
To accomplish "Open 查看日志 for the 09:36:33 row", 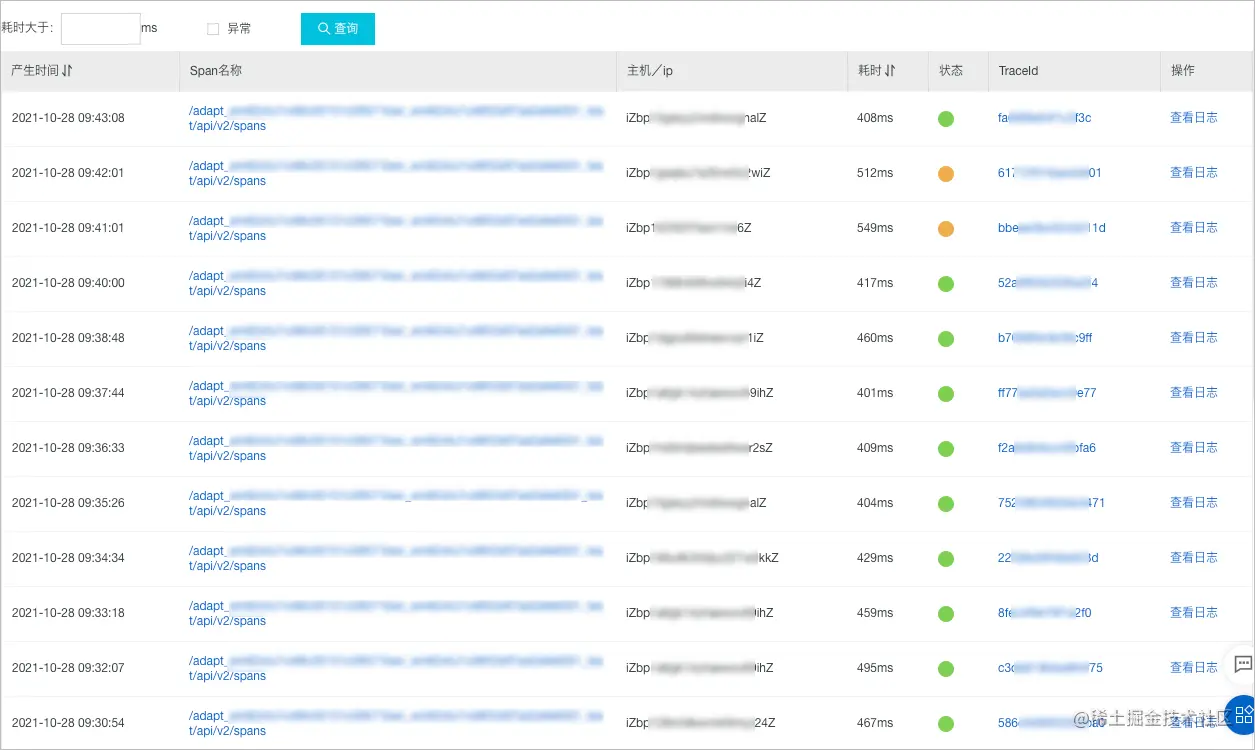I will tap(1194, 448).
